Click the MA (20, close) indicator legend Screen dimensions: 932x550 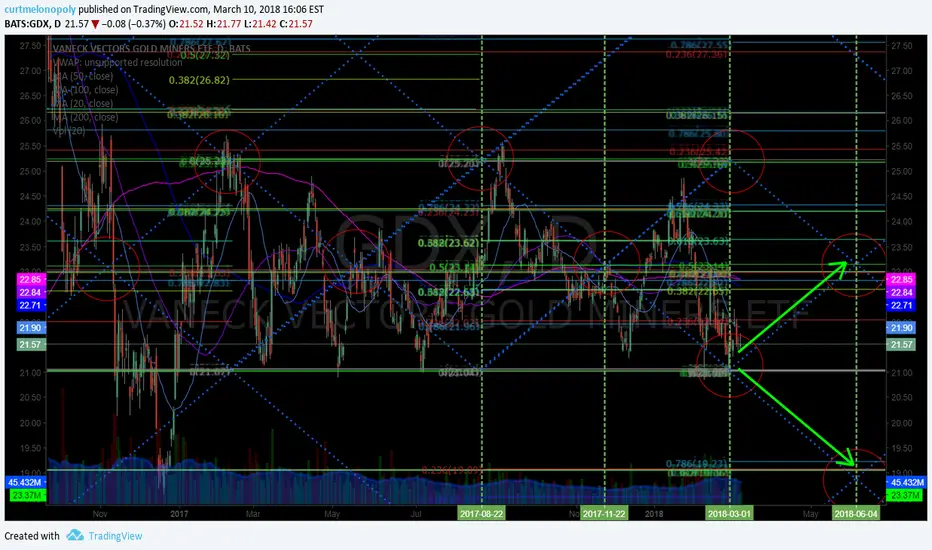83,103
